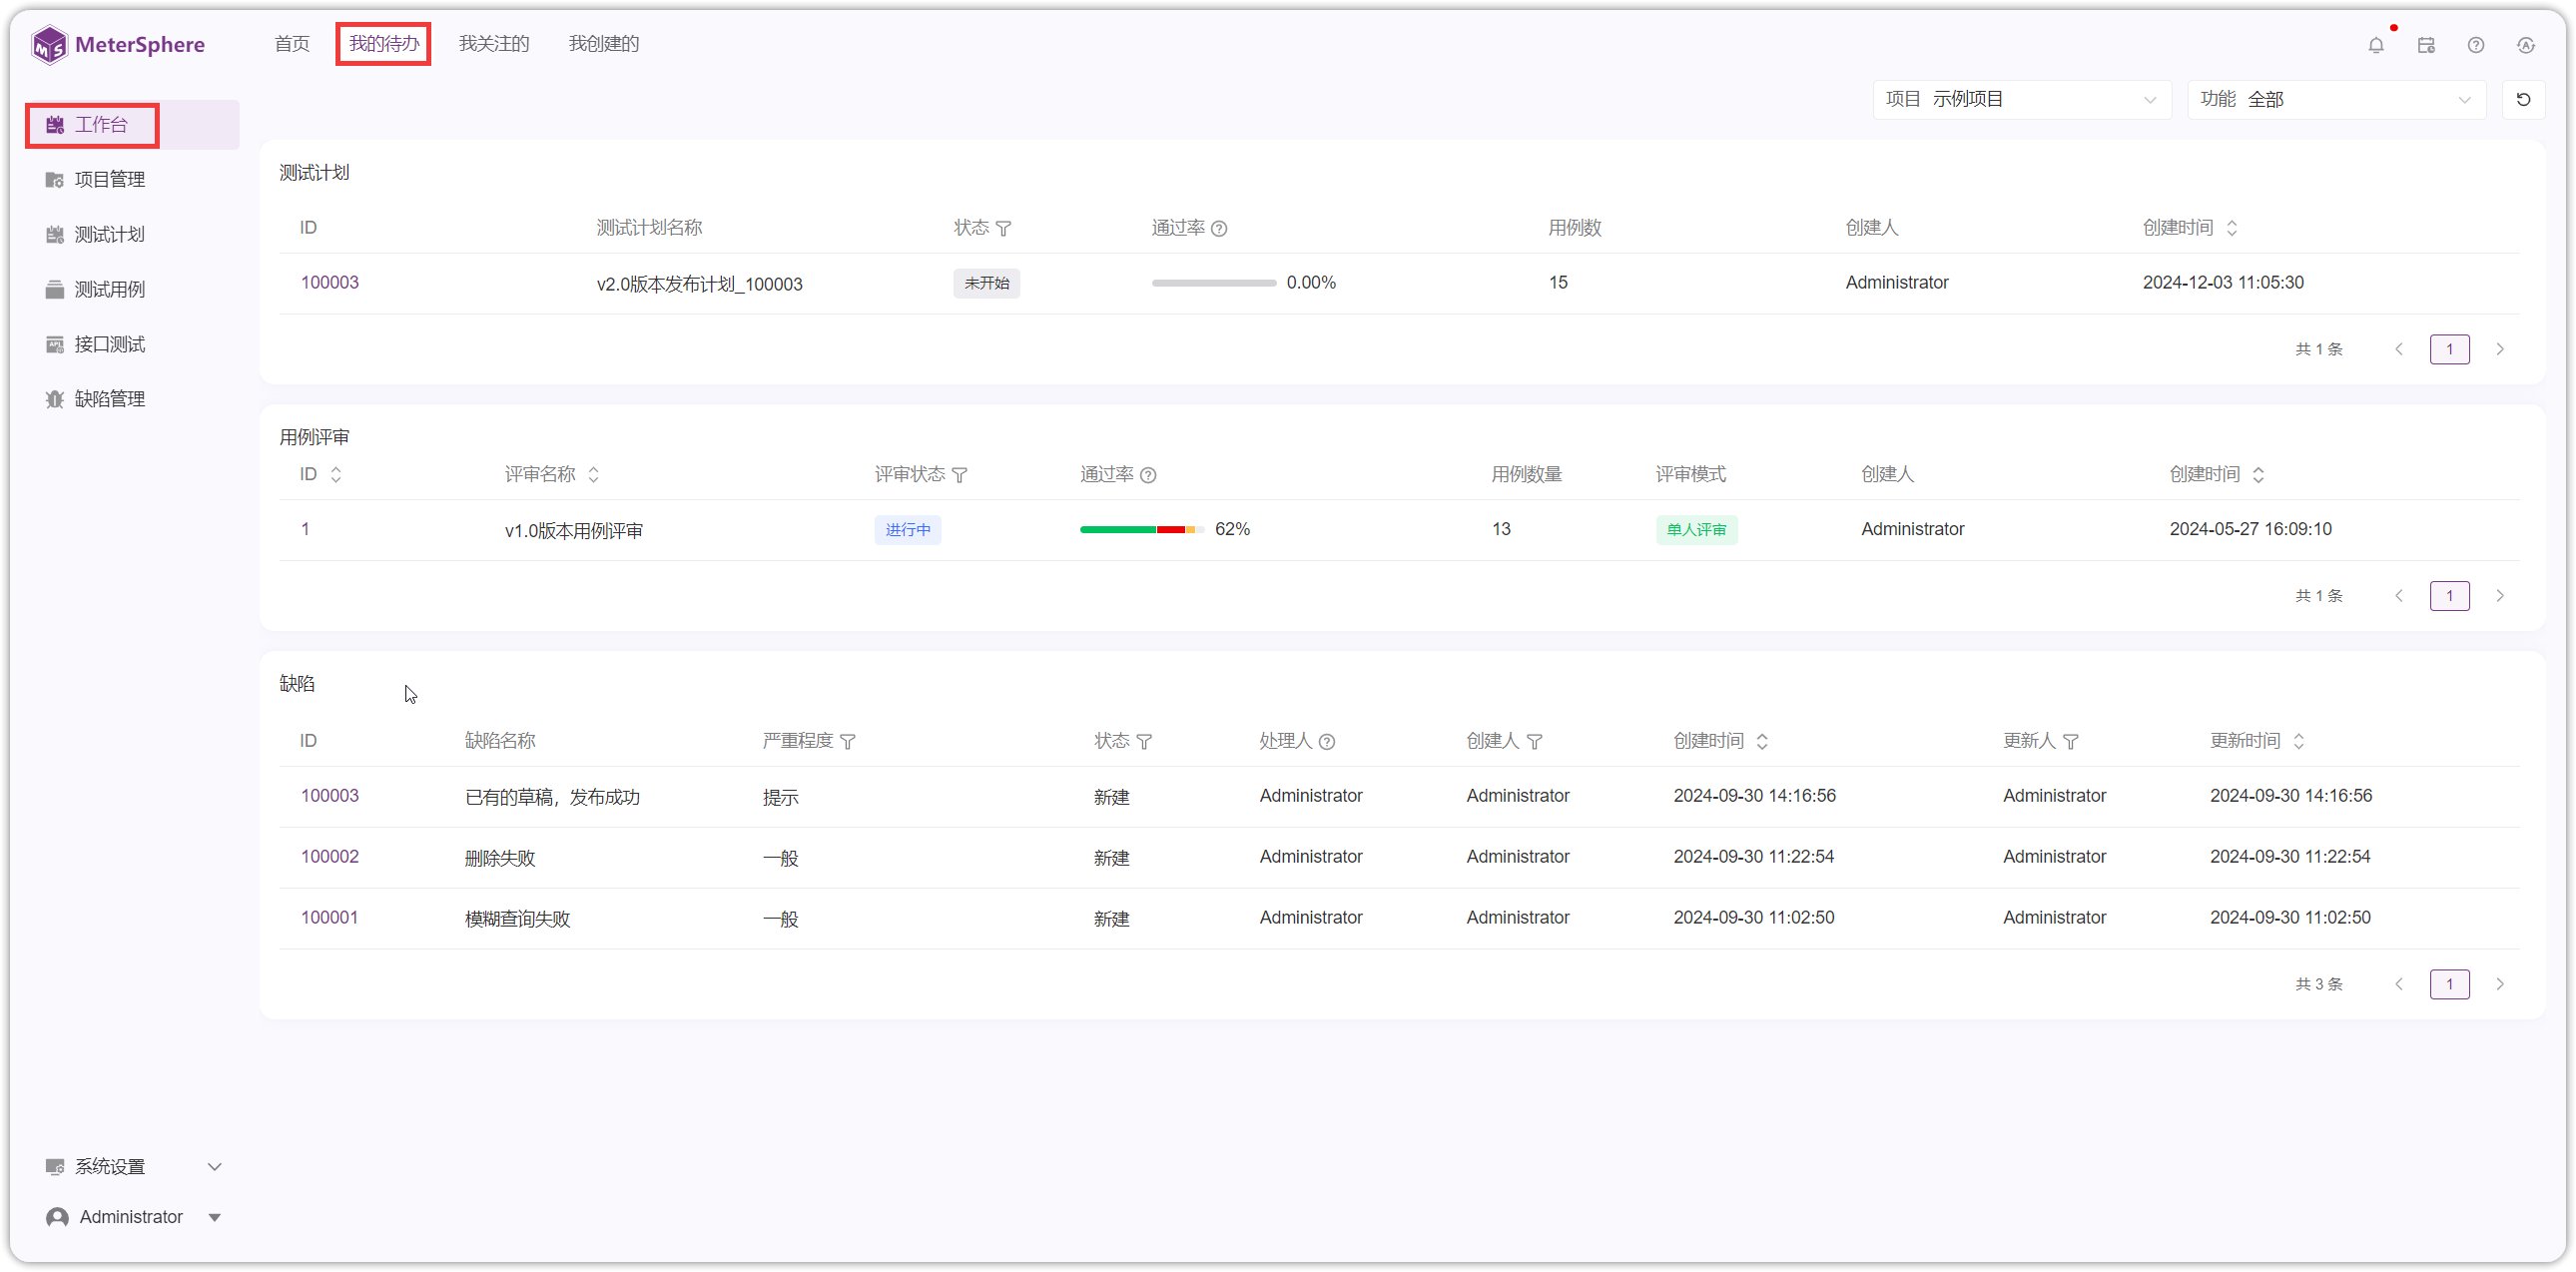Viewport: 2576px width, 1272px height.
Task: Click the MeterSphere logo
Action: 118,45
